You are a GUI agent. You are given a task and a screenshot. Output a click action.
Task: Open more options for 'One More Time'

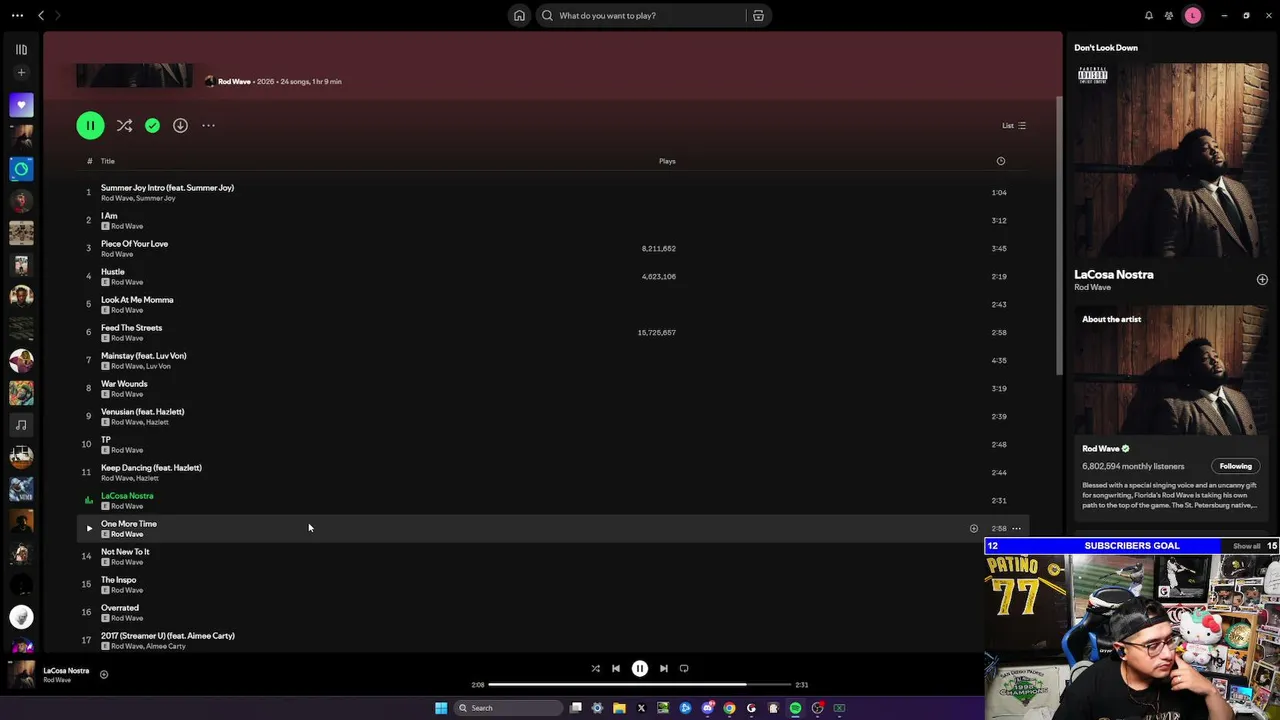coord(1016,528)
